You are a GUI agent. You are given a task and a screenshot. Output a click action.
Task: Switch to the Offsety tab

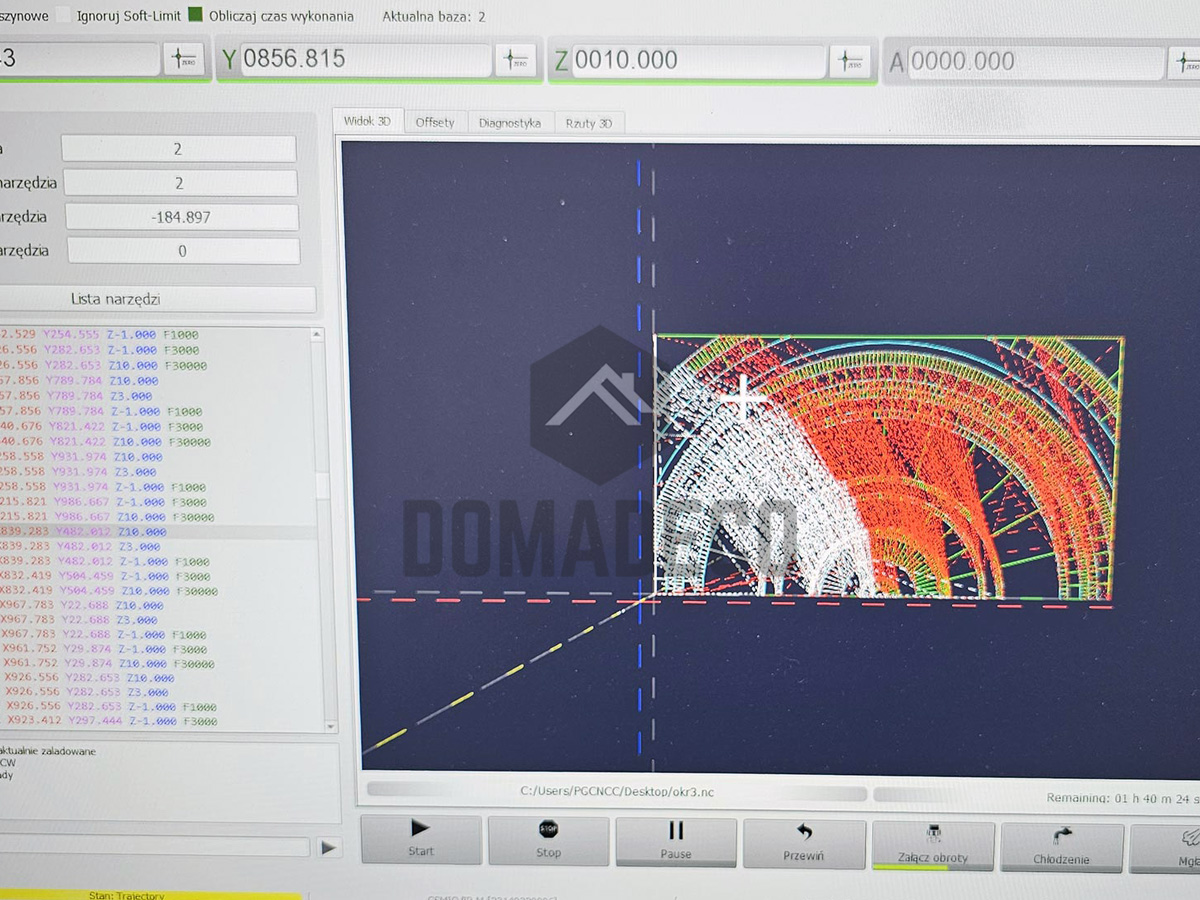click(x=434, y=122)
